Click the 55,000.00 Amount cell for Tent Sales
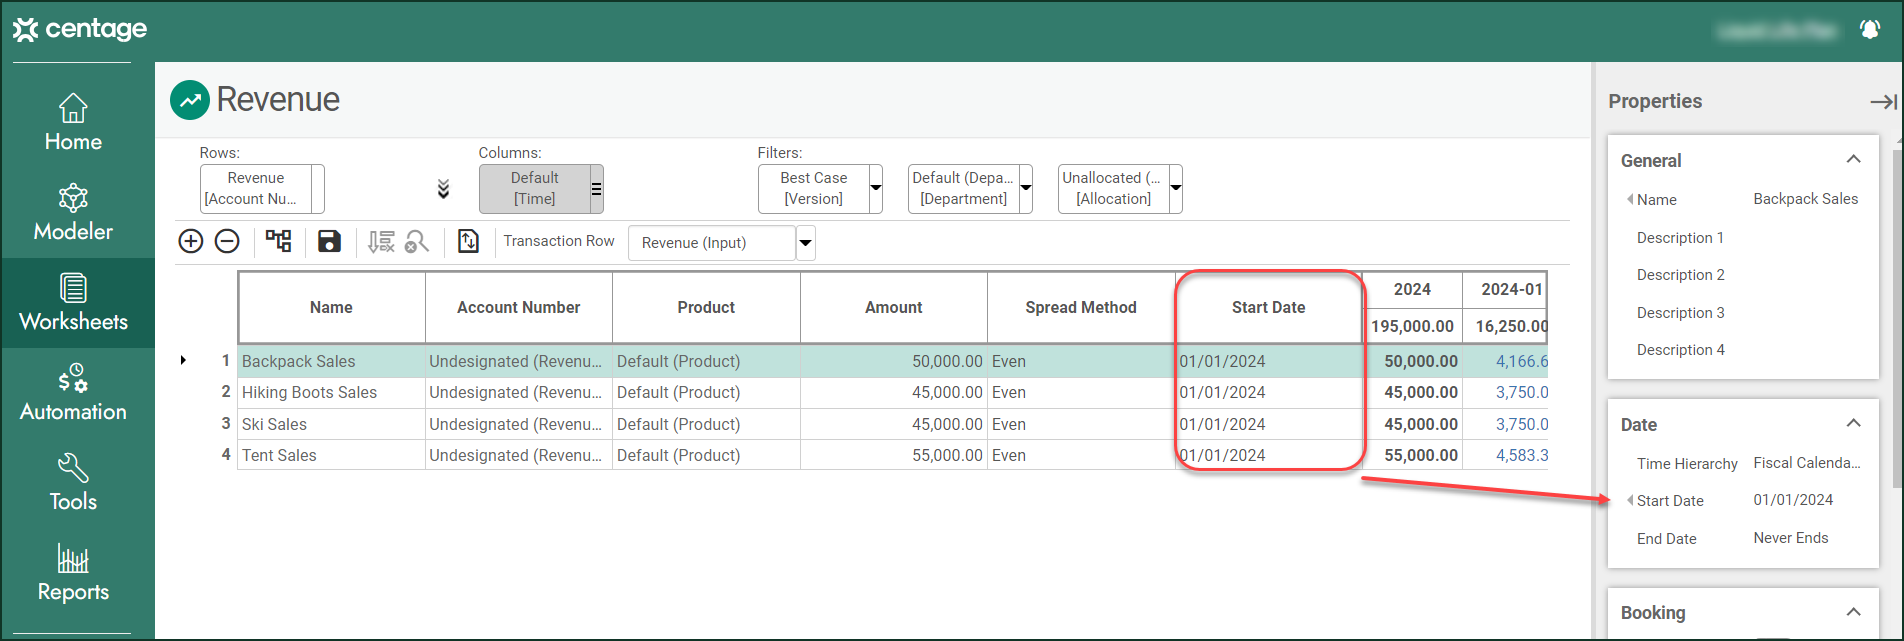This screenshot has height=641, width=1904. [894, 456]
